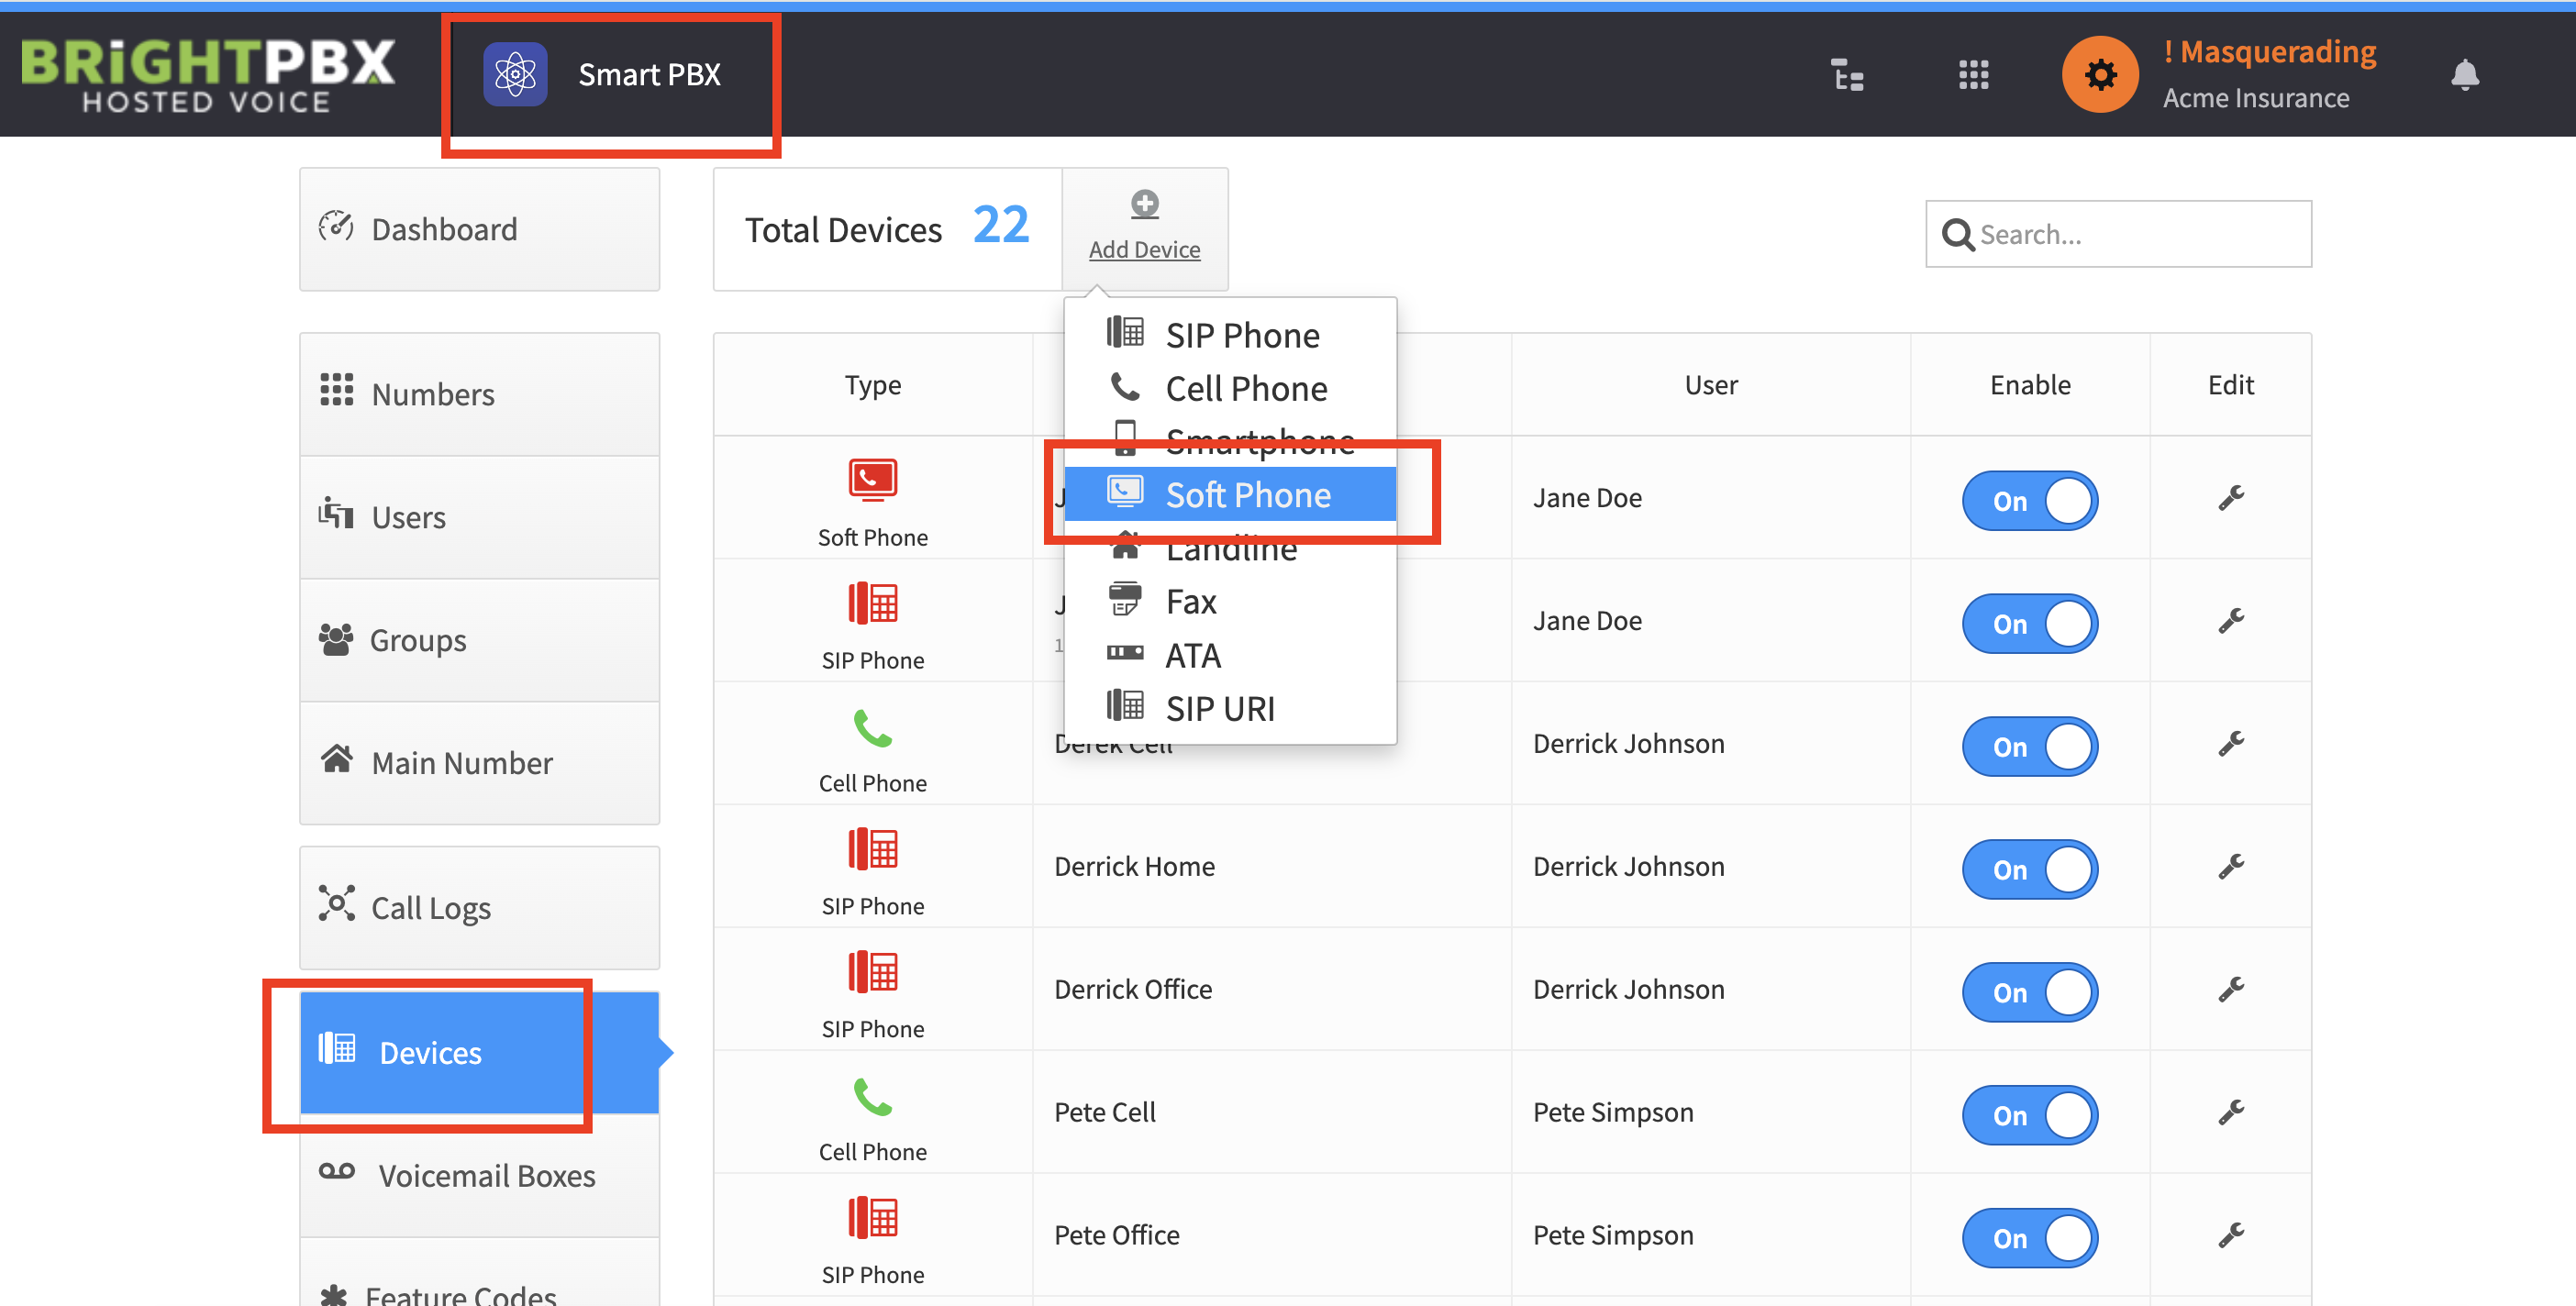2576x1306 pixels.
Task: Open the Users section
Action: click(x=479, y=517)
